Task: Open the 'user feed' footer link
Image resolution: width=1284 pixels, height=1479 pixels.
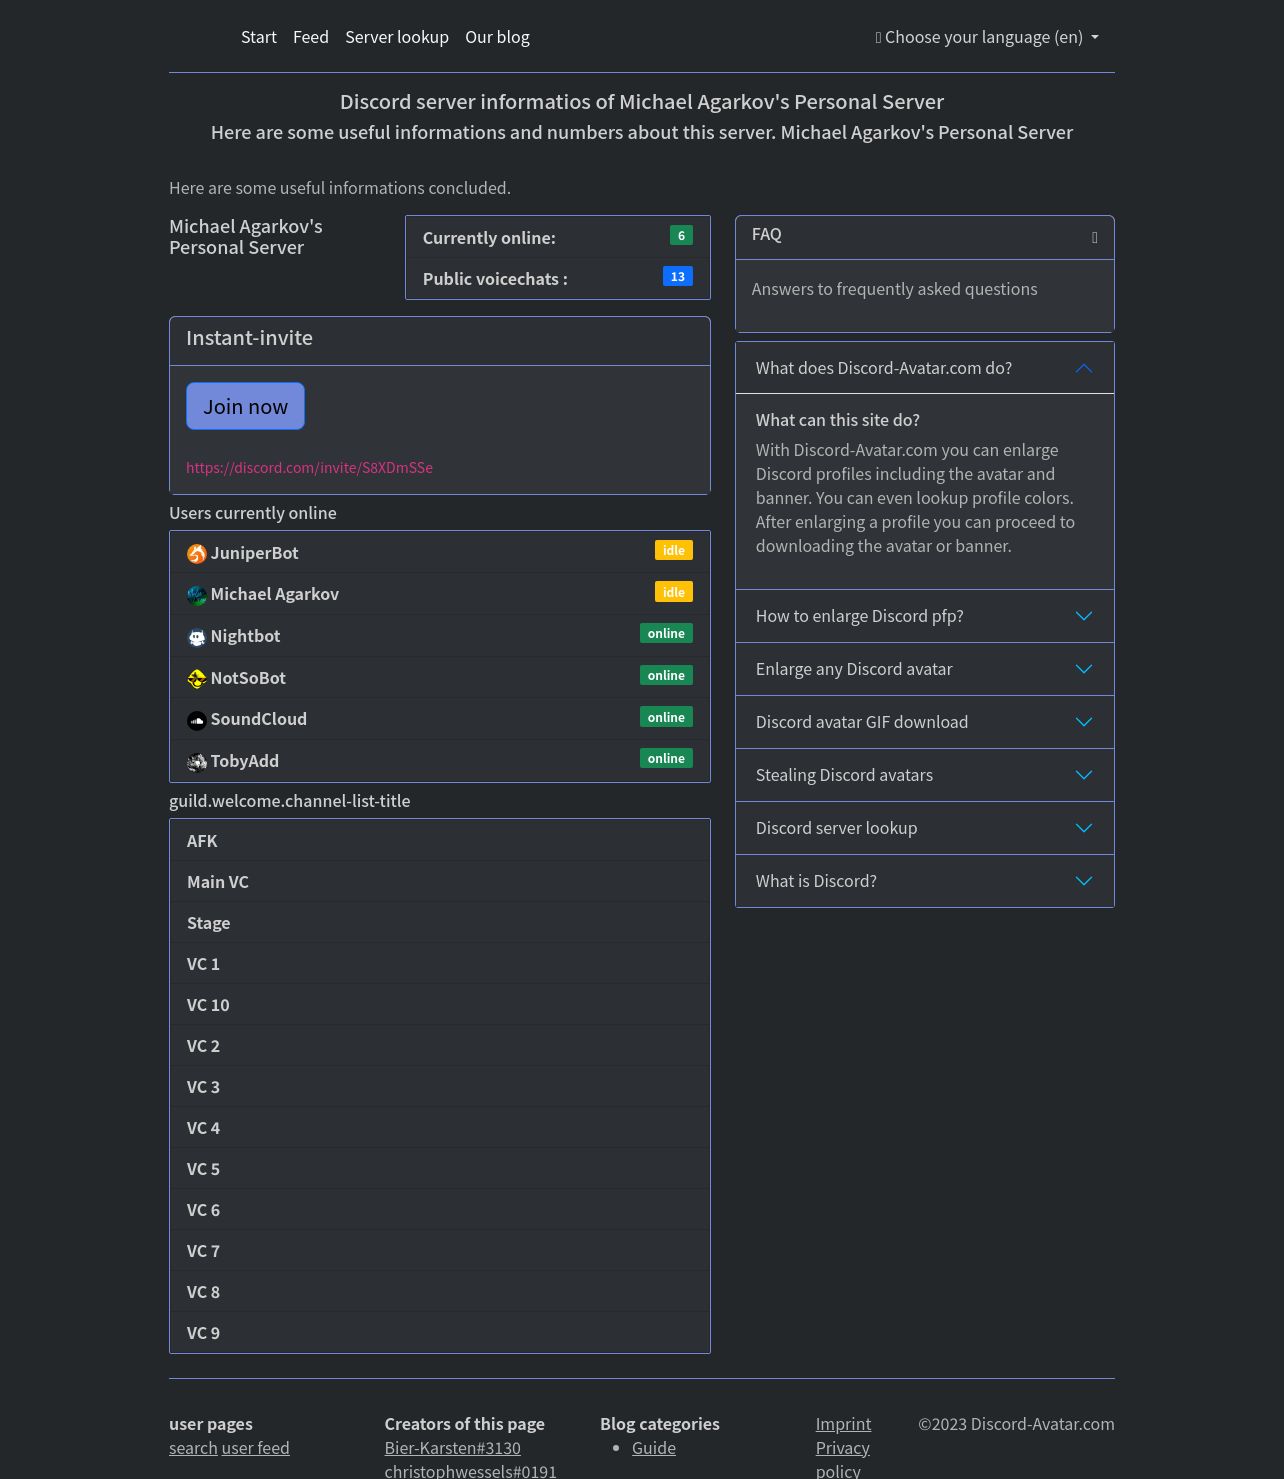Action: click(x=255, y=1448)
